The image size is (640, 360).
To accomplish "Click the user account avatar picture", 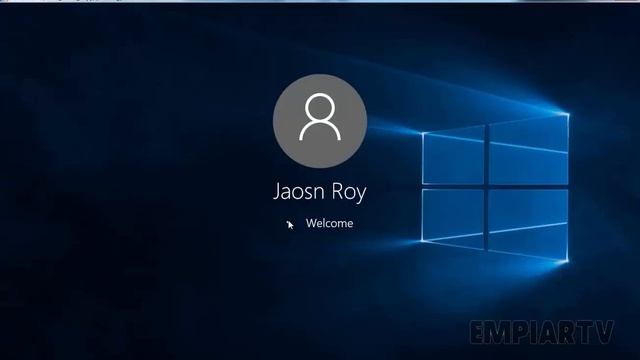I will tap(320, 121).
